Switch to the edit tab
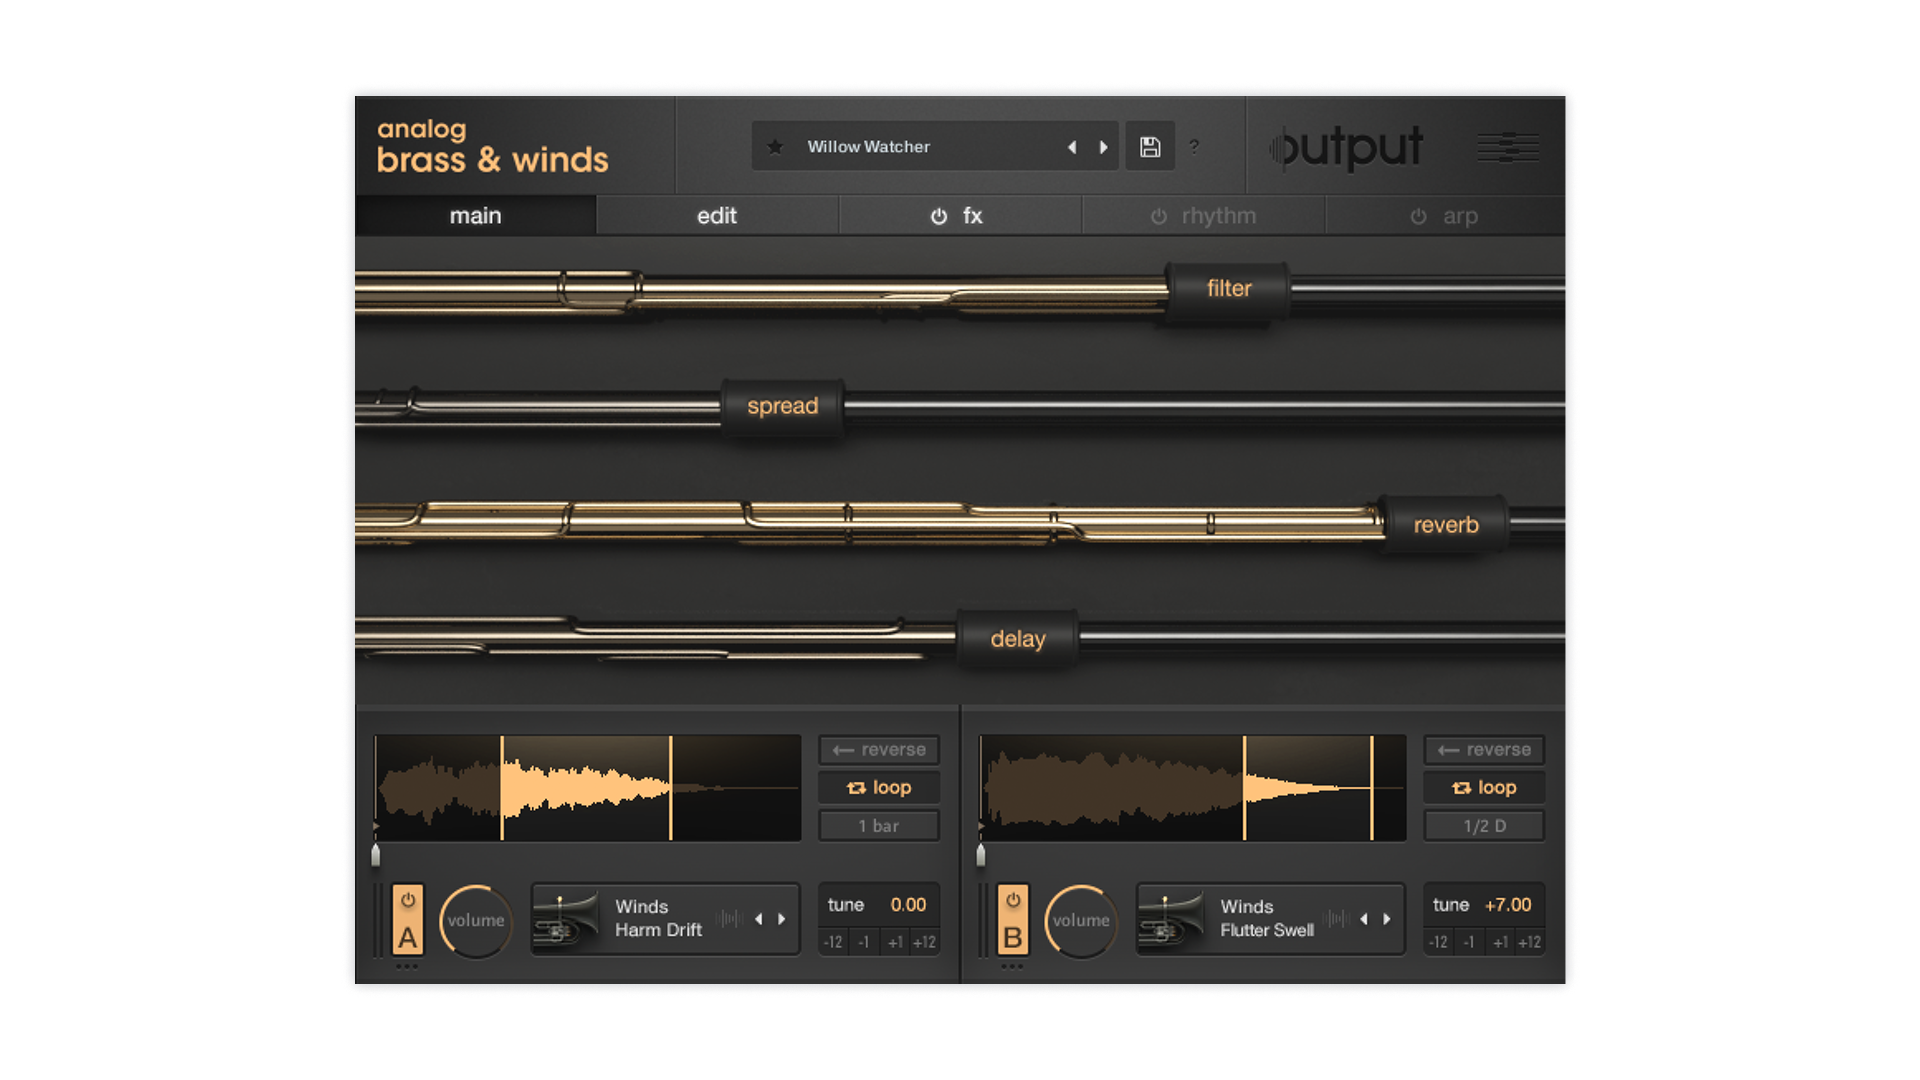The image size is (1920, 1080). (x=716, y=216)
